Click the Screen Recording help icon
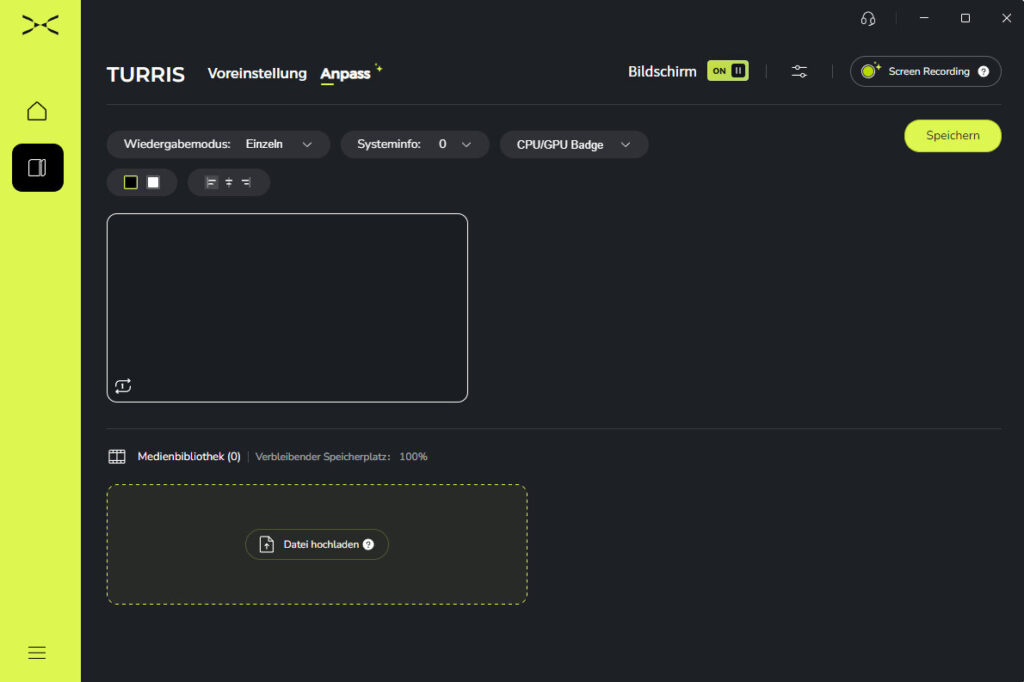The width and height of the screenshot is (1024, 682). tap(983, 72)
